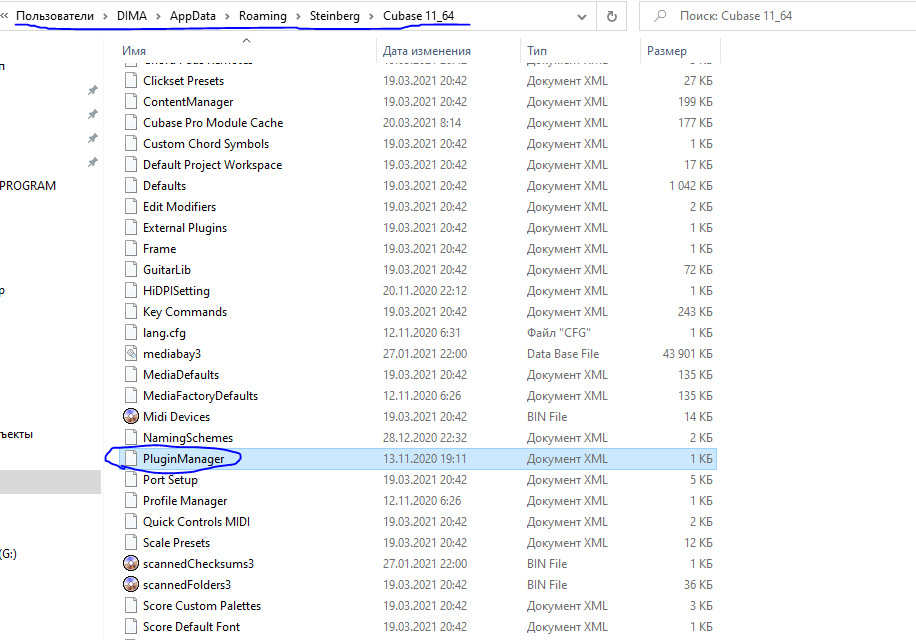Expand the chevron after AppData breadcrumb

227,16
